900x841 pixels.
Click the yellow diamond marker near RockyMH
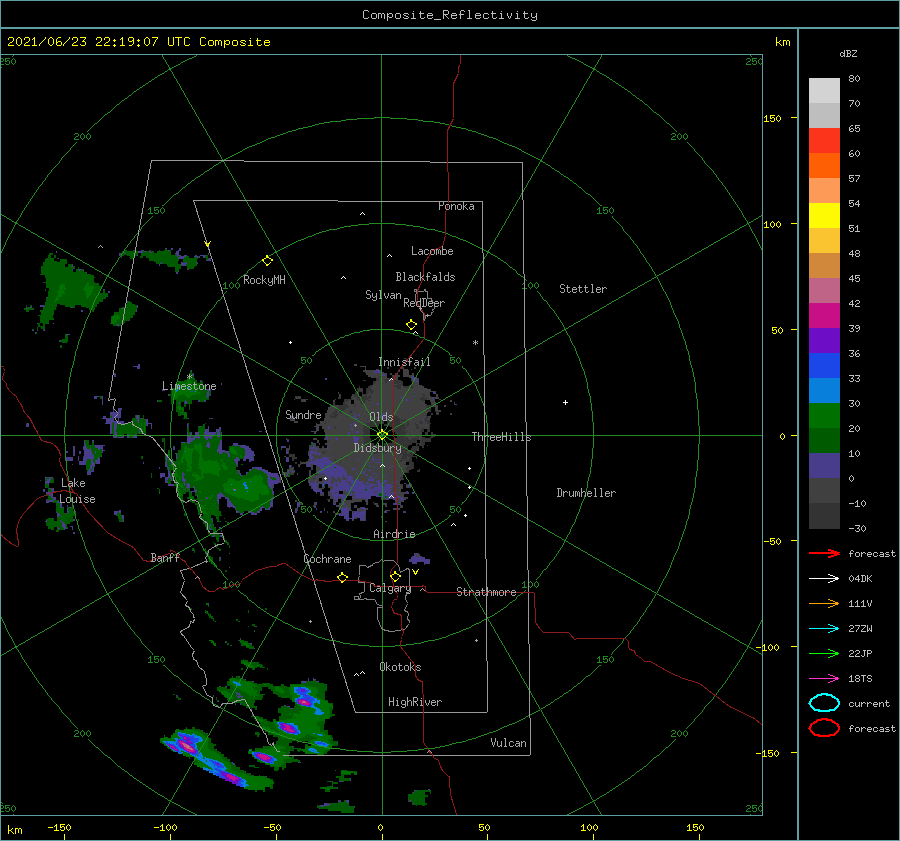click(x=267, y=261)
